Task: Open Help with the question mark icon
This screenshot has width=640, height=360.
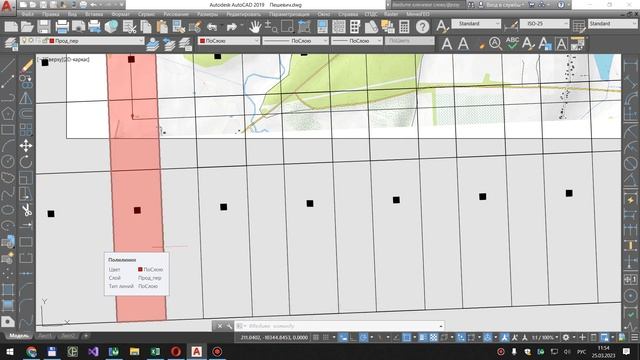Action: [x=422, y=27]
